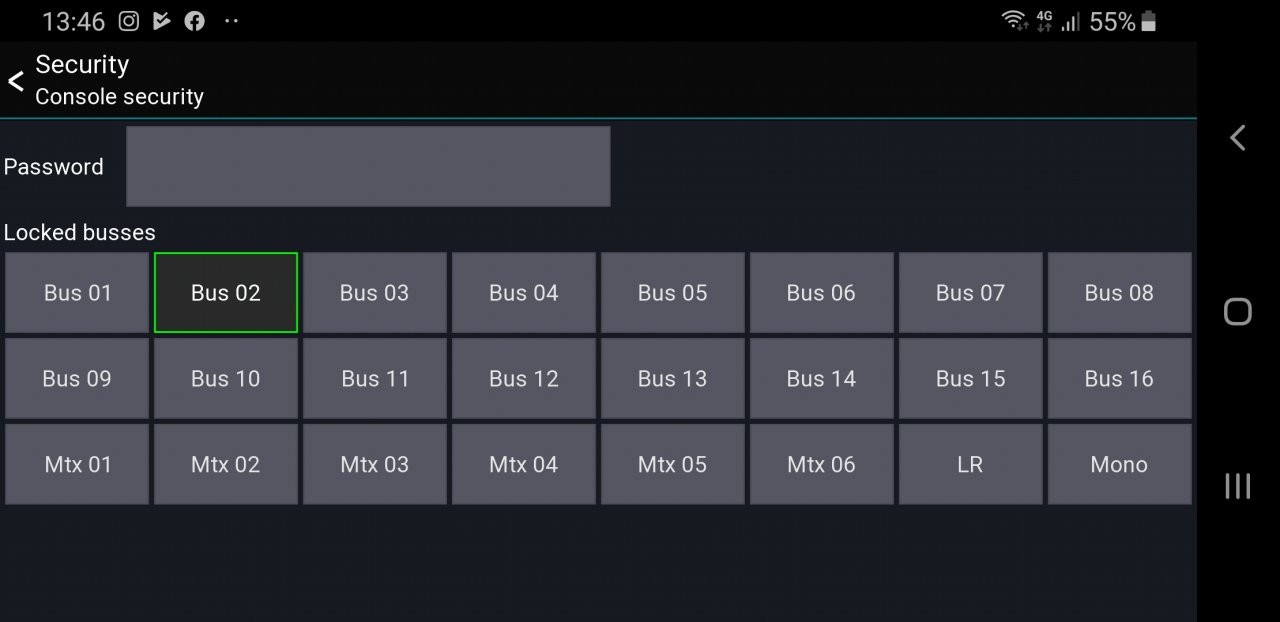Open the Android recent apps button

[1237, 486]
